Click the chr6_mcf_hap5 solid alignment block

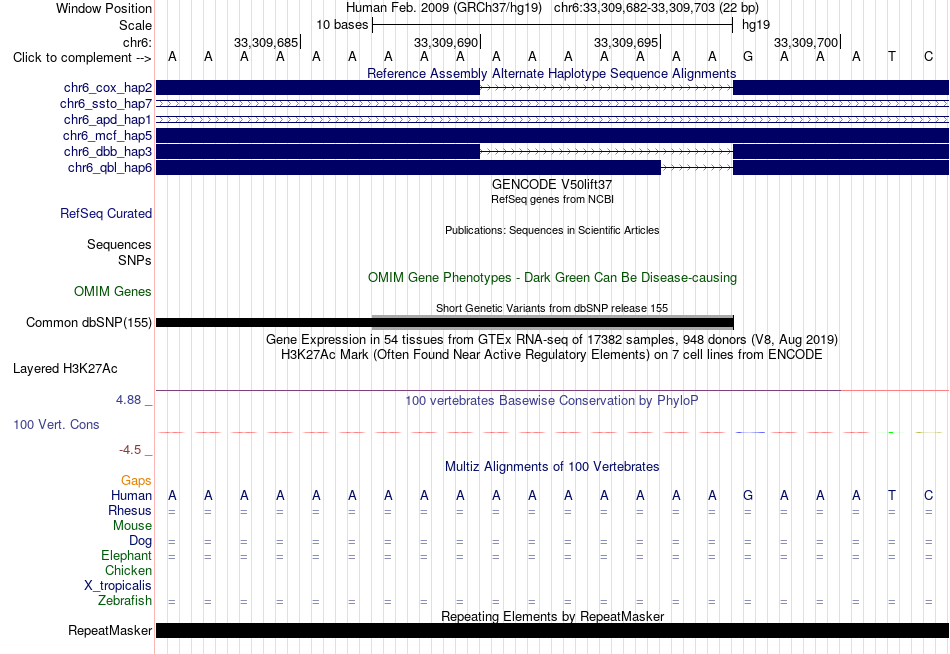552,135
